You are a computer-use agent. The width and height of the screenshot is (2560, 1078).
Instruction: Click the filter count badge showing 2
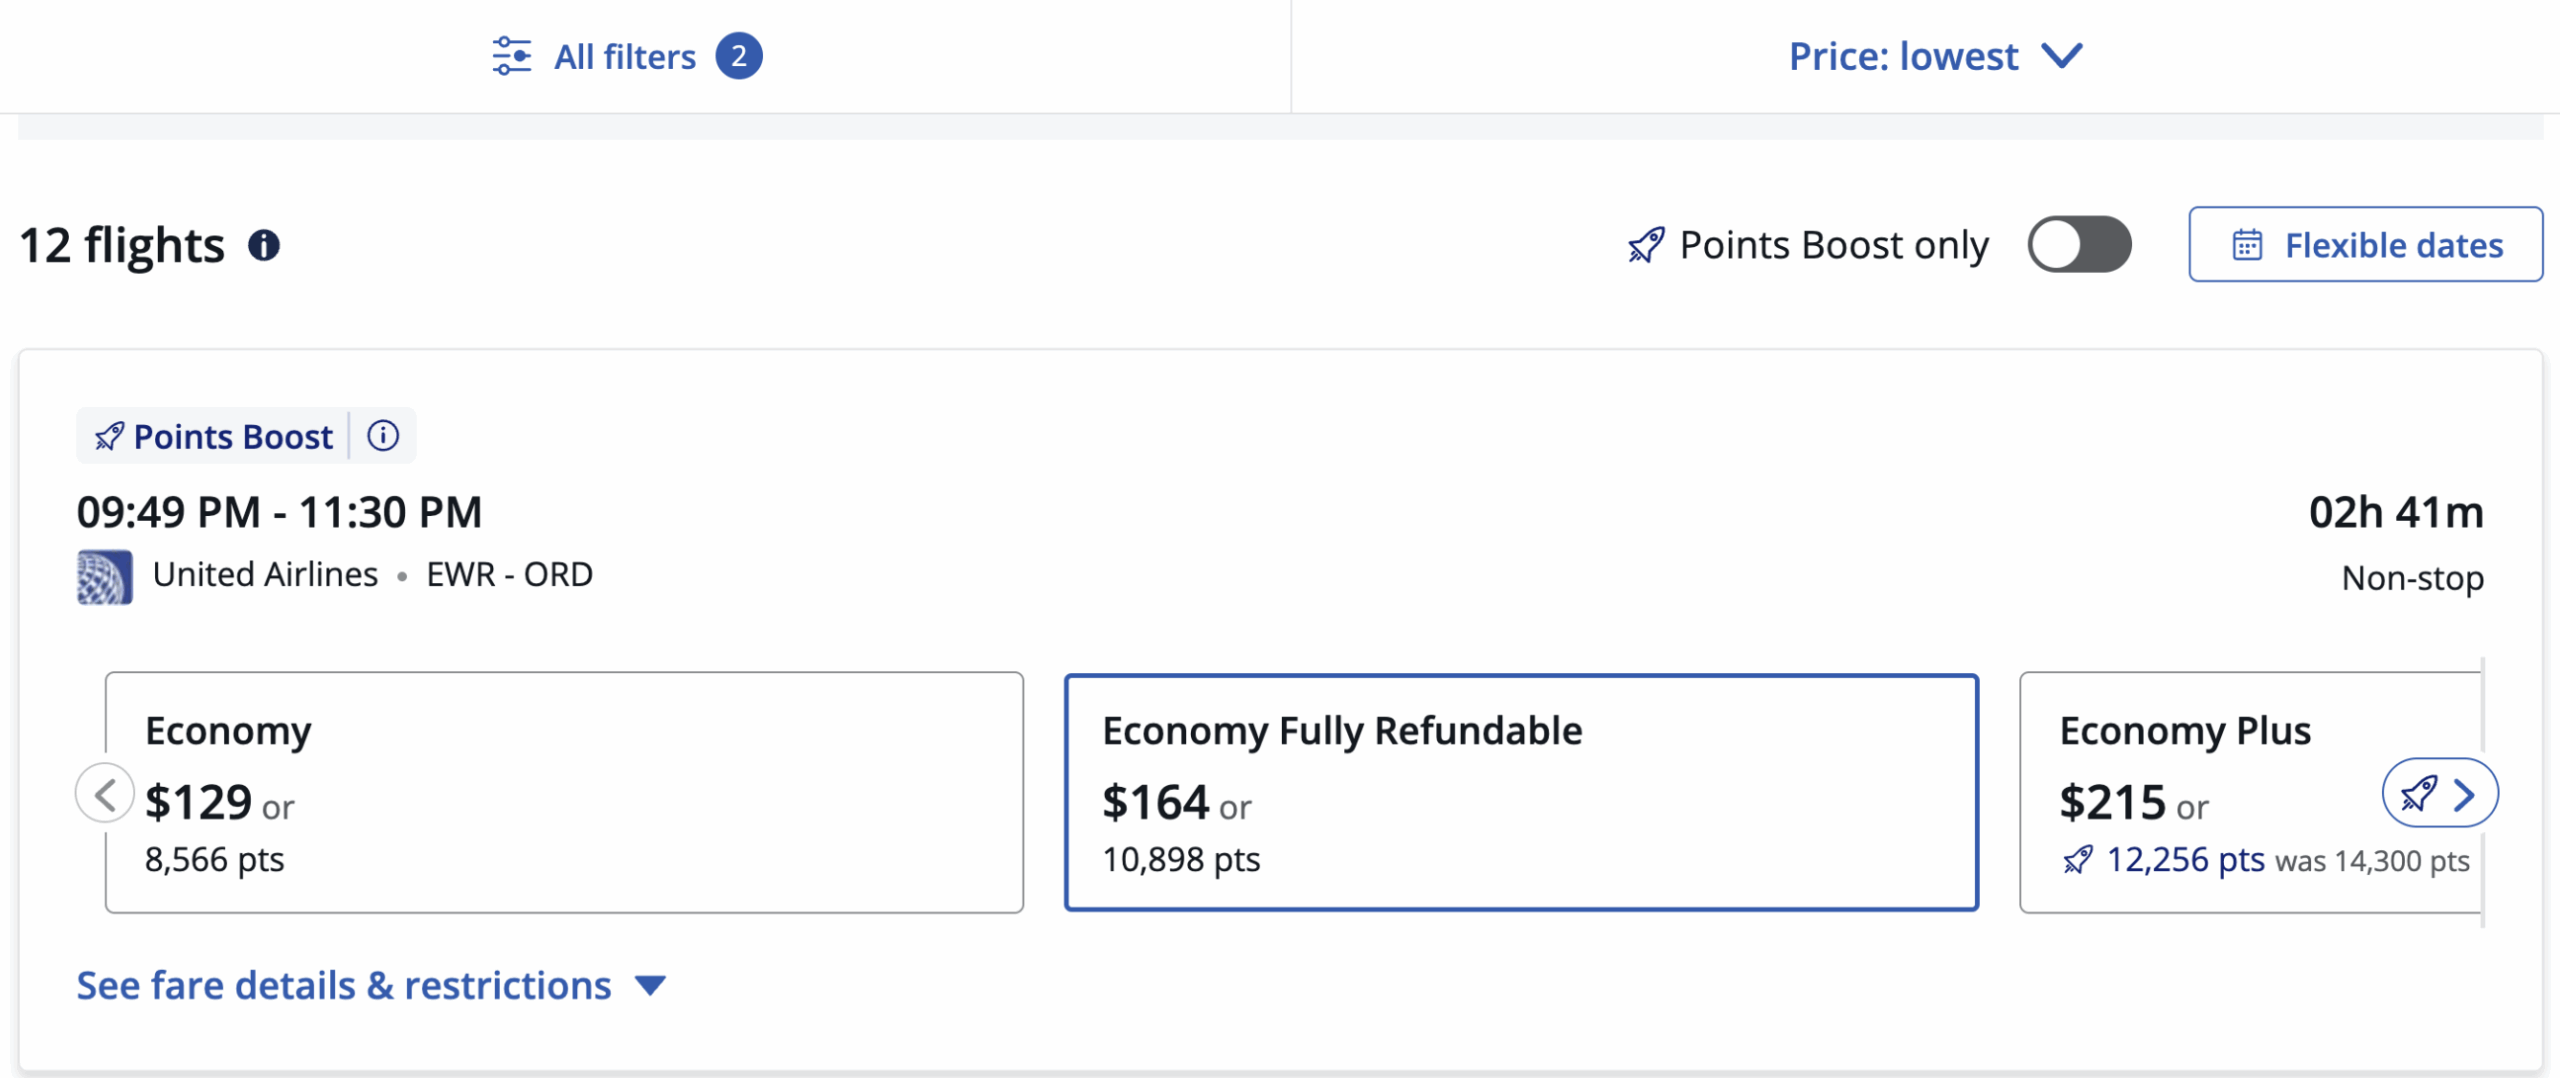(x=738, y=56)
